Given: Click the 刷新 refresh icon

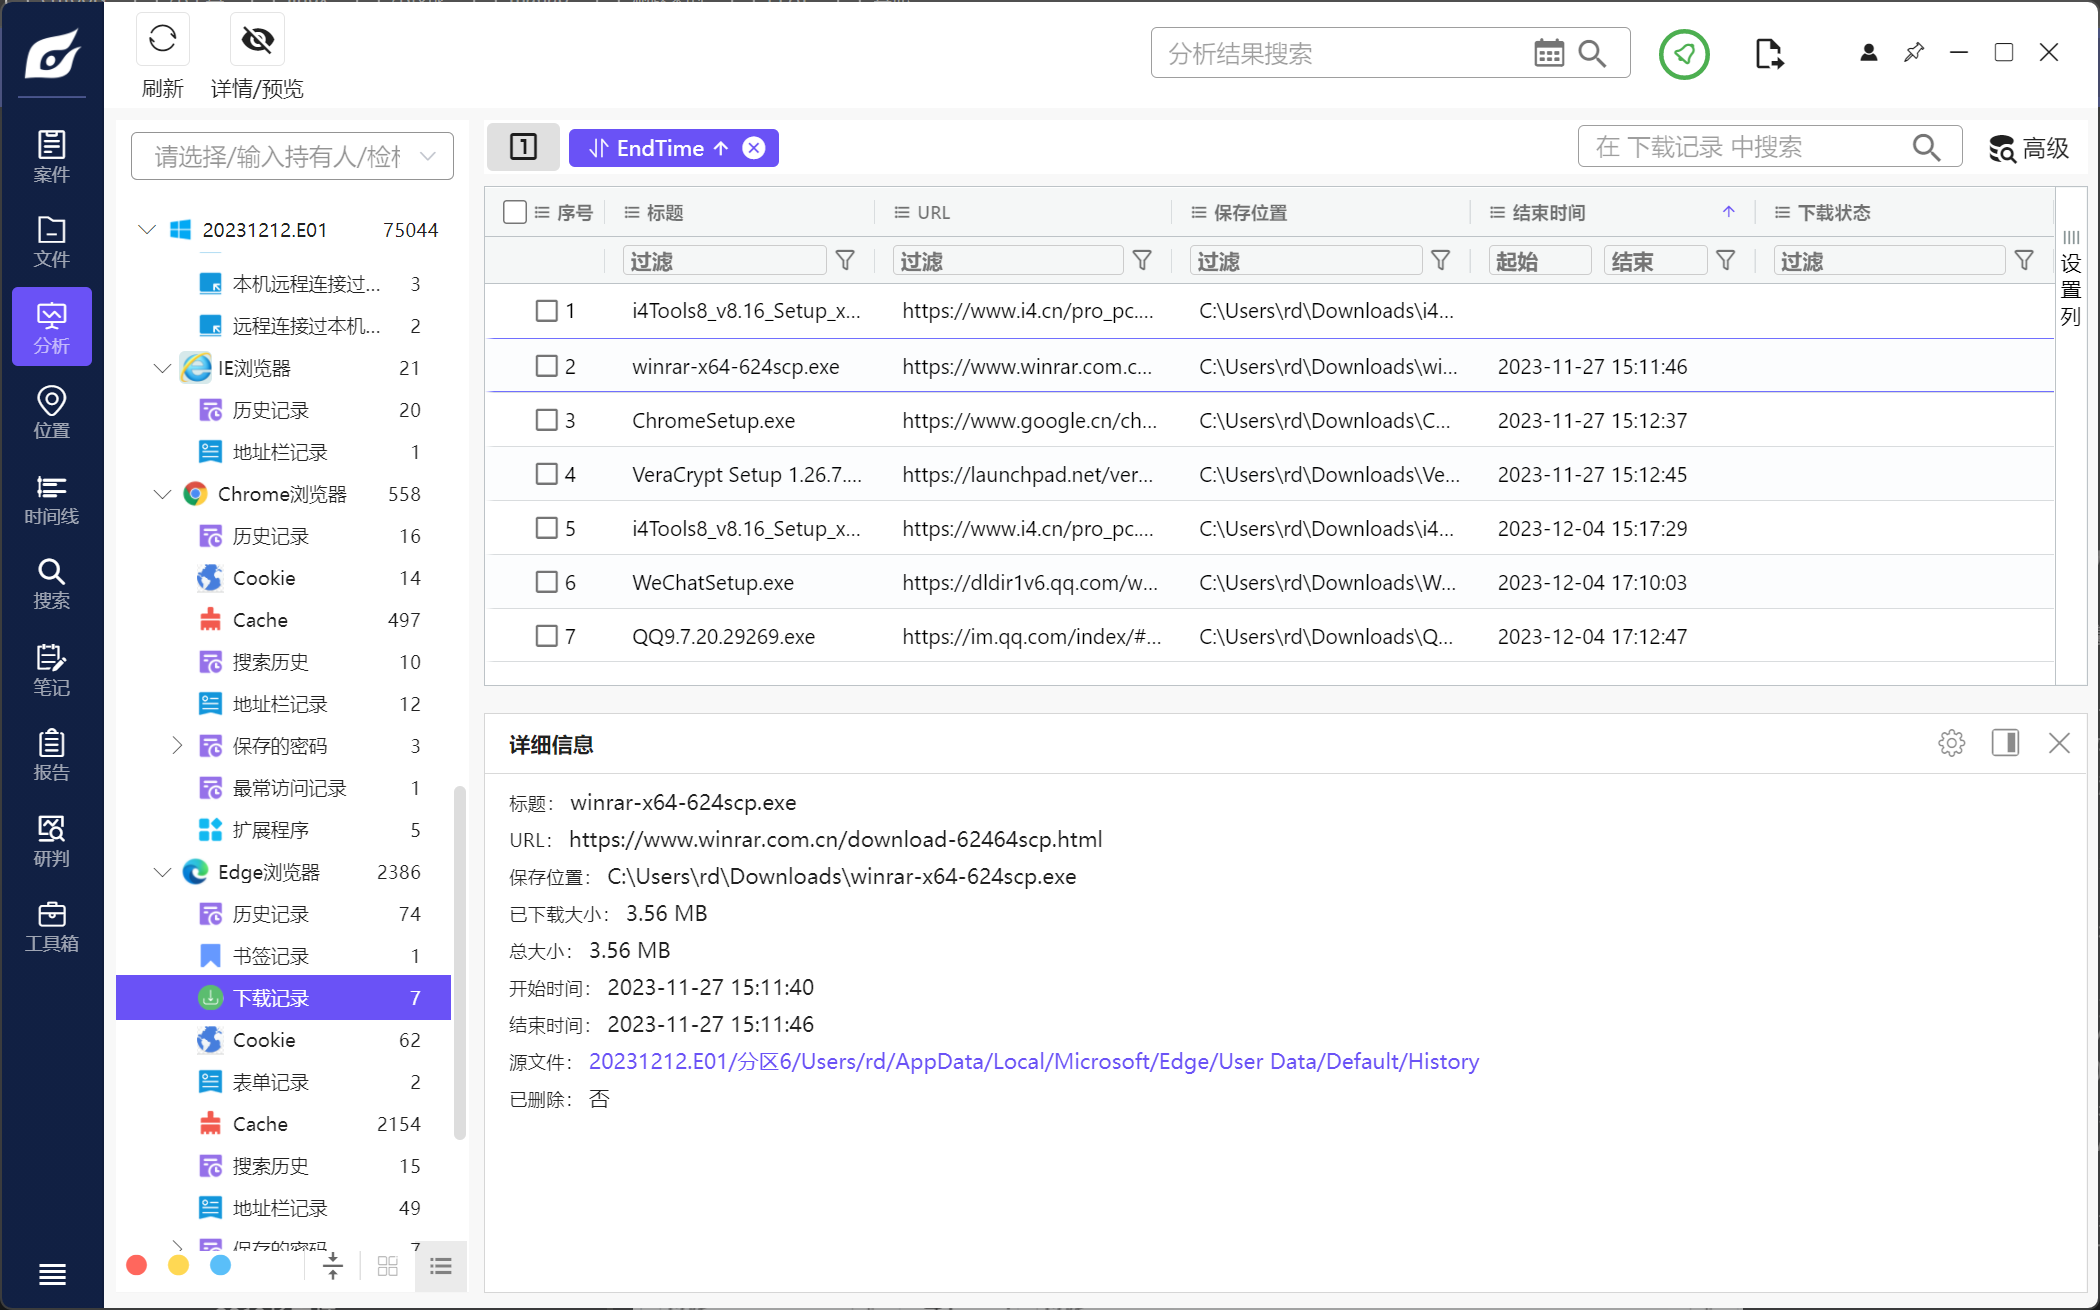Looking at the screenshot, I should [162, 41].
